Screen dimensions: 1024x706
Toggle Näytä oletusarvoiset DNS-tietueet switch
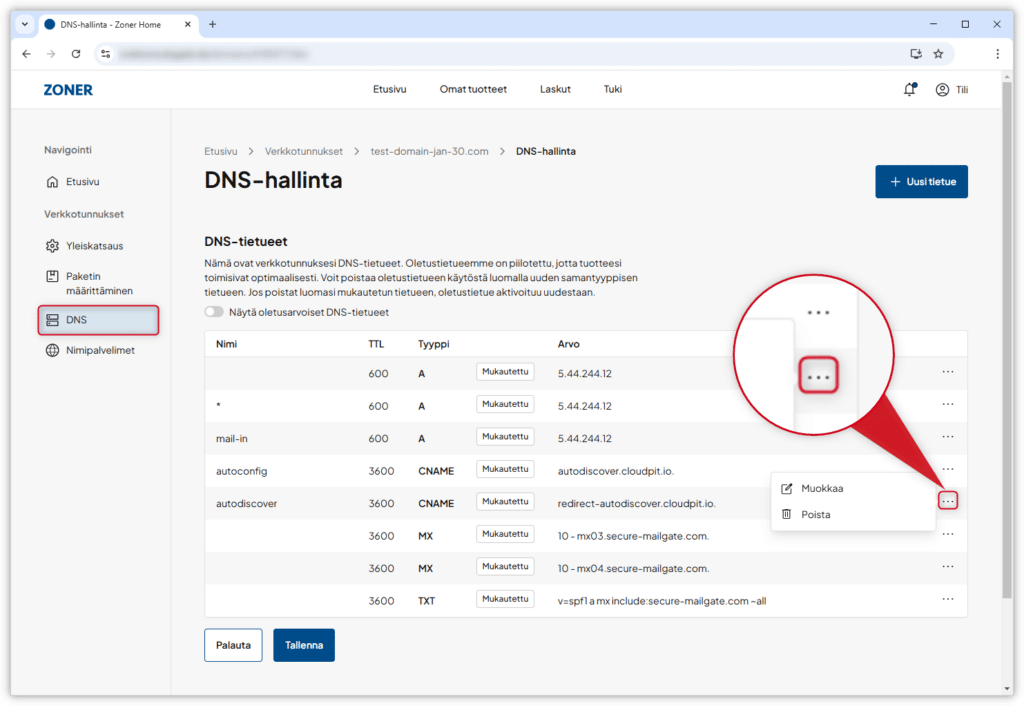214,312
